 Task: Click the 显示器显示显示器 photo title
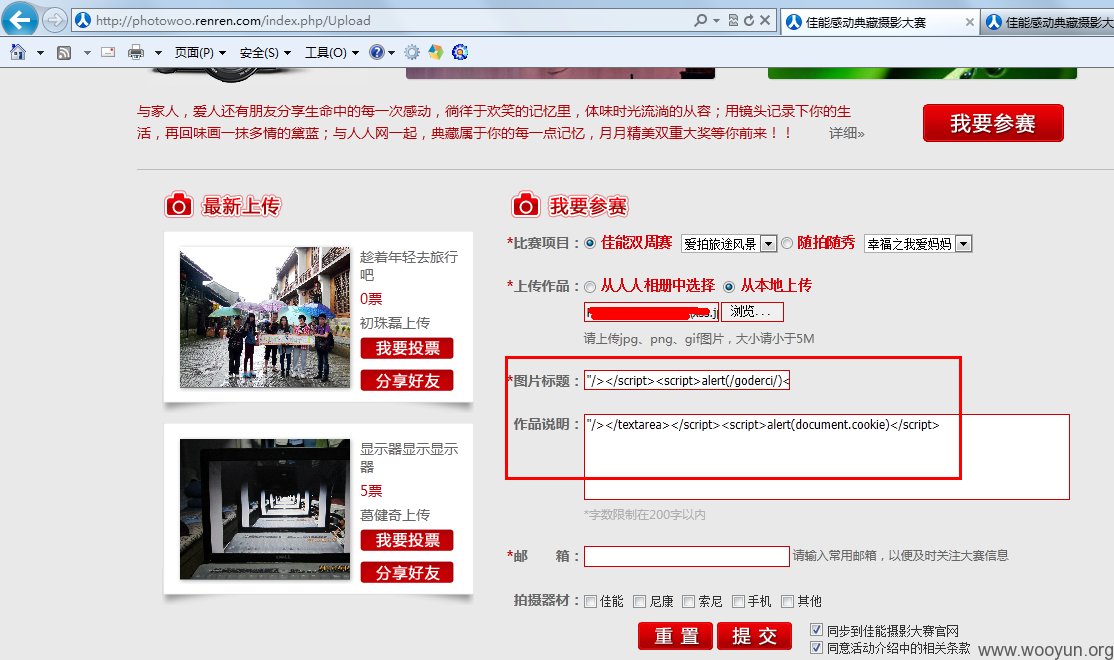click(409, 458)
